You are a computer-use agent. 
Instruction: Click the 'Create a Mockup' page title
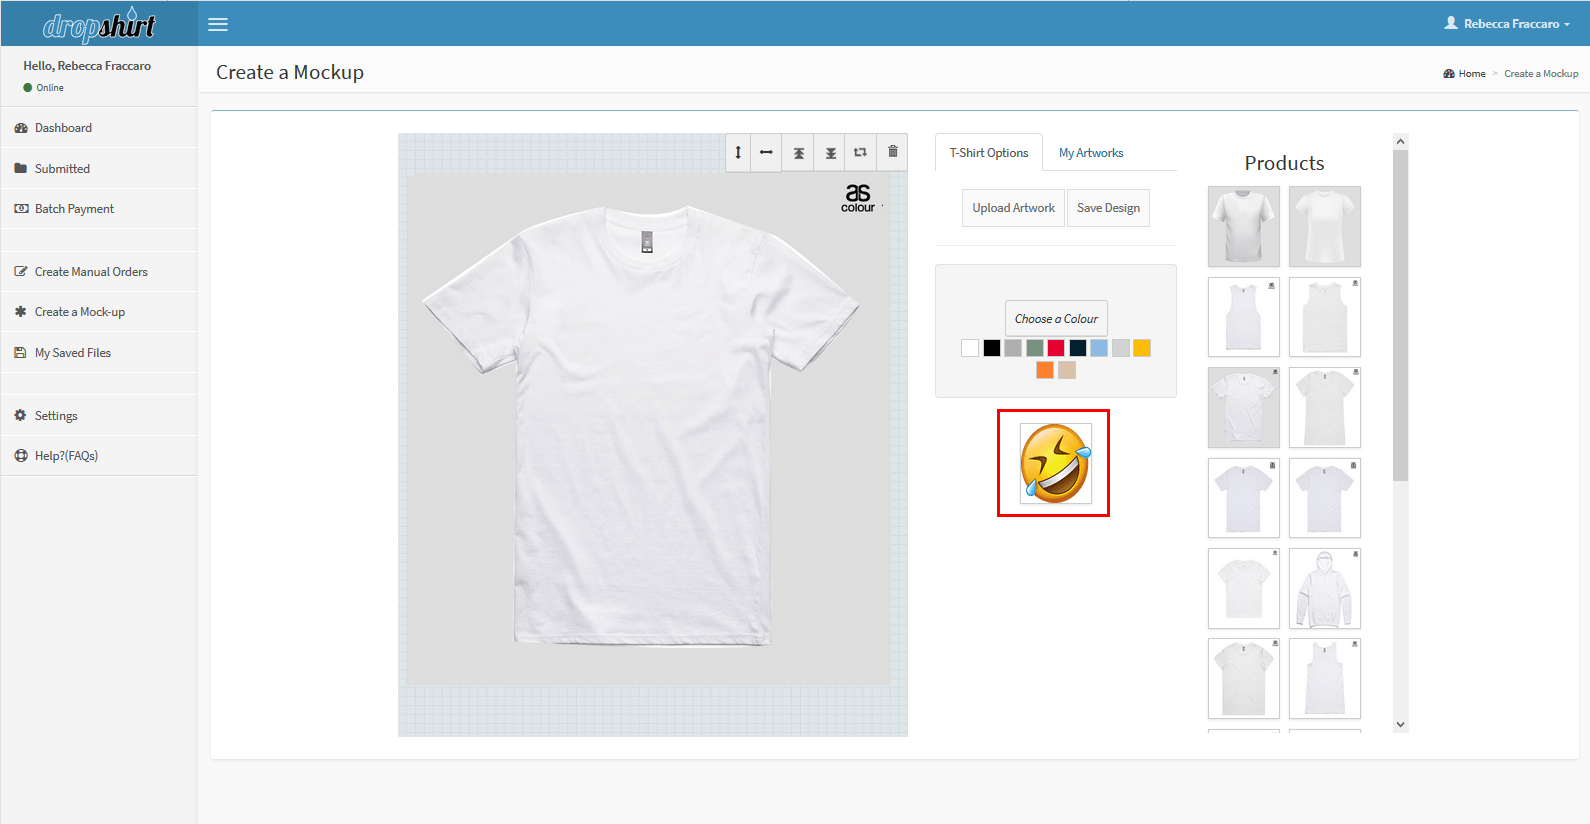click(x=290, y=72)
